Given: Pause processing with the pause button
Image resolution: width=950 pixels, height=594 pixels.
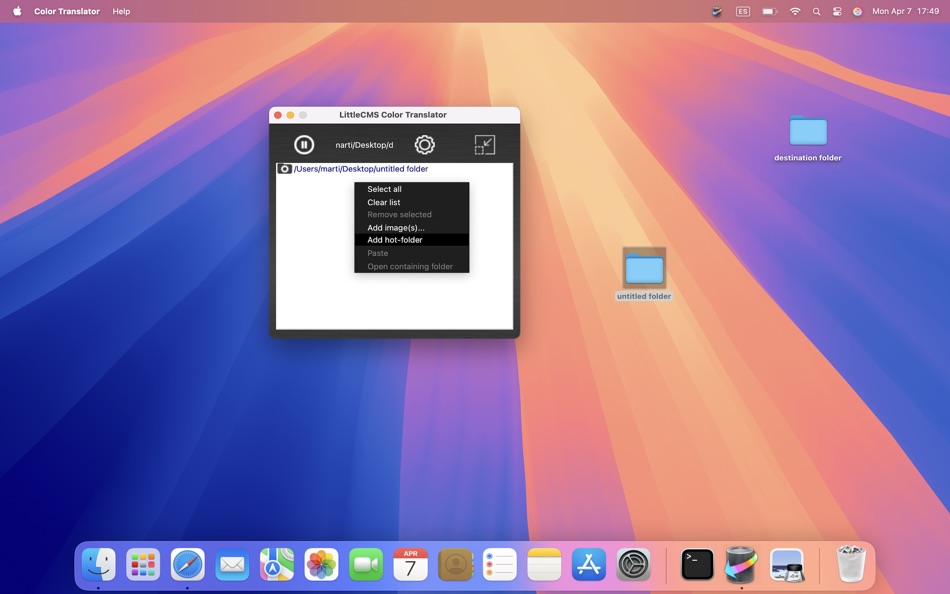Looking at the screenshot, I should (304, 145).
